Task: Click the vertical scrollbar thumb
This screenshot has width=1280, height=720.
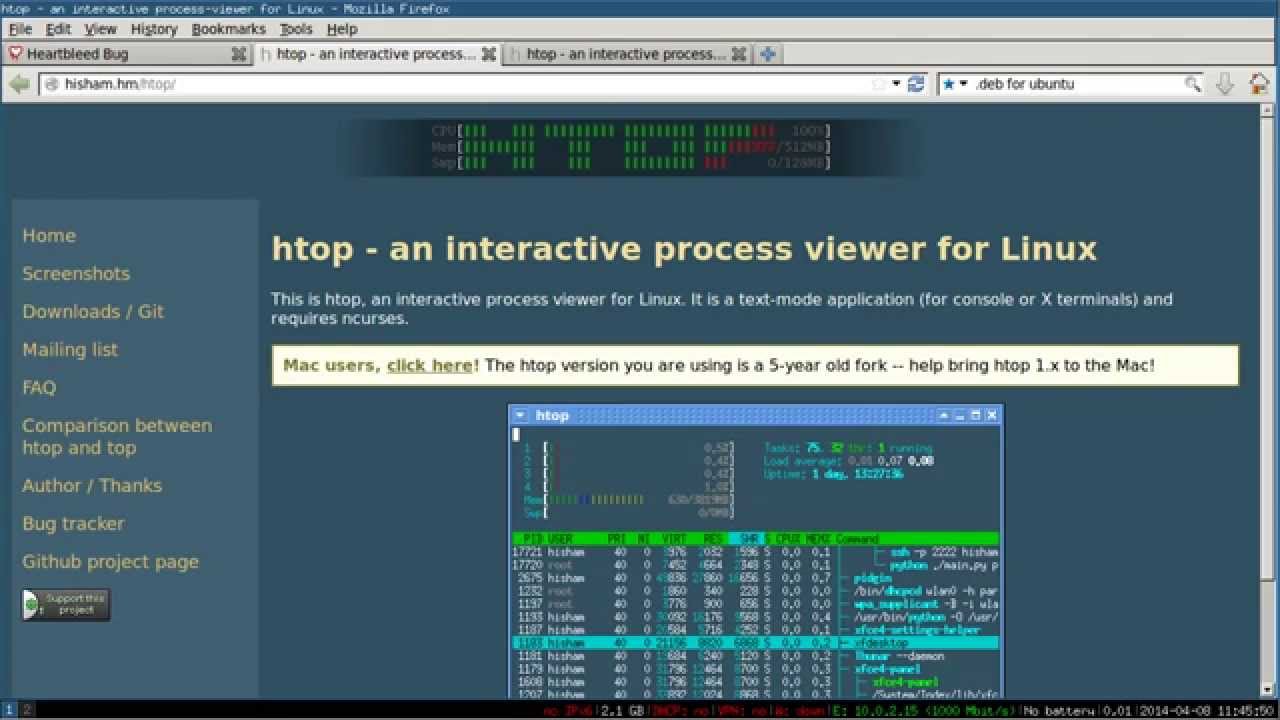Action: (x=1267, y=348)
